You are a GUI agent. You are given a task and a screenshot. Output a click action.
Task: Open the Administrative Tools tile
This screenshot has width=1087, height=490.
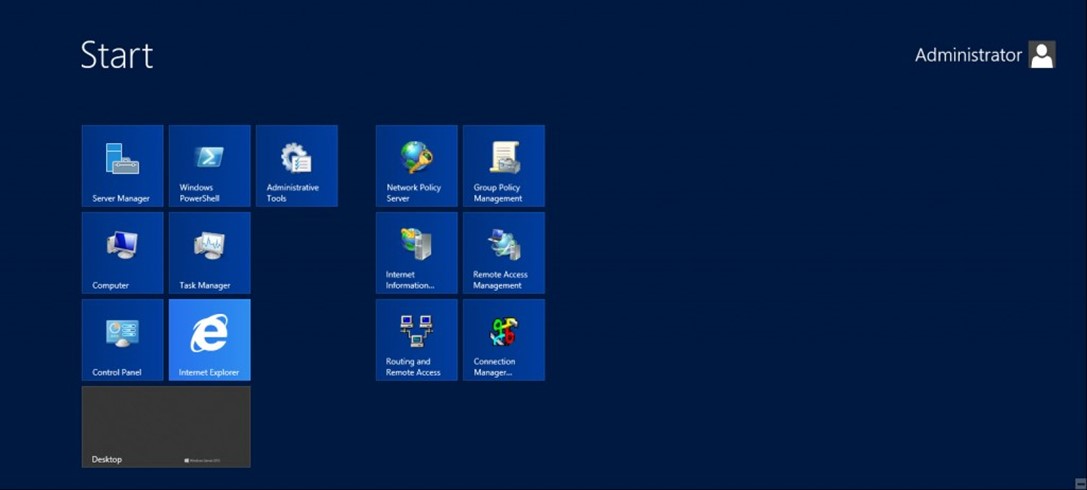tap(297, 166)
